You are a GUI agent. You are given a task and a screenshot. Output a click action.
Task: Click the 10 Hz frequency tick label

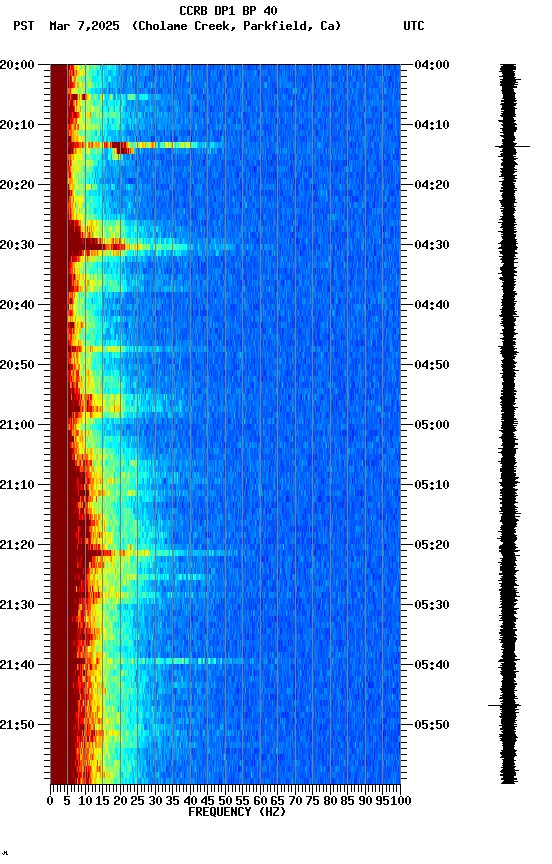tap(85, 801)
